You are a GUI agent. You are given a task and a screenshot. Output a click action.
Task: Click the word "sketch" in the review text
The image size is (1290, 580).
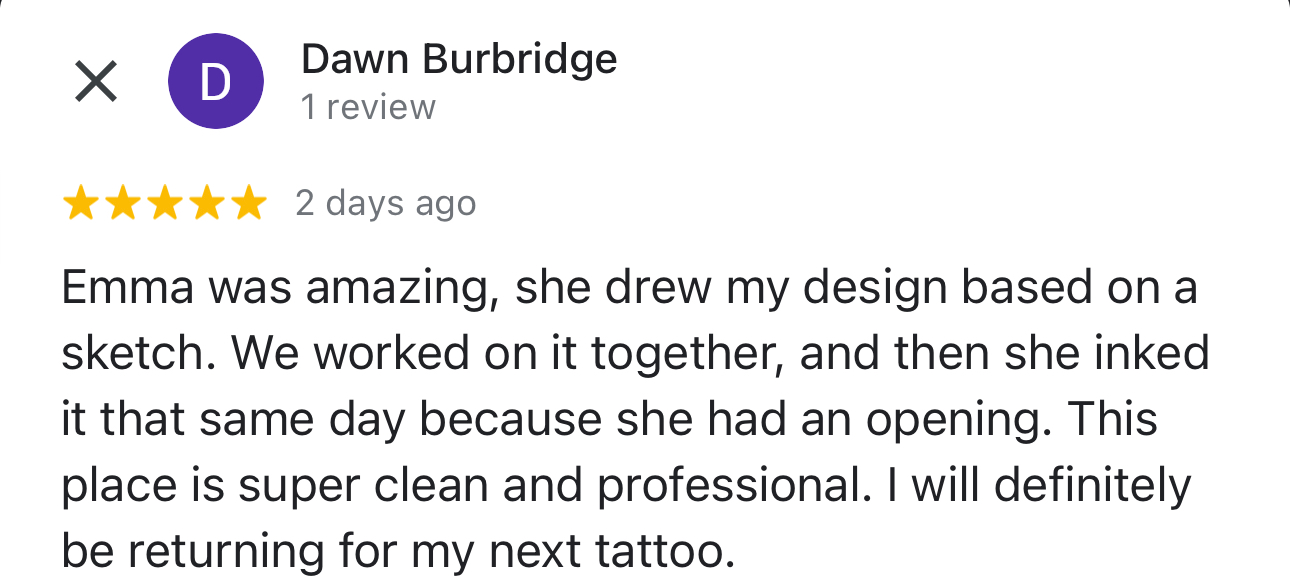(125, 353)
